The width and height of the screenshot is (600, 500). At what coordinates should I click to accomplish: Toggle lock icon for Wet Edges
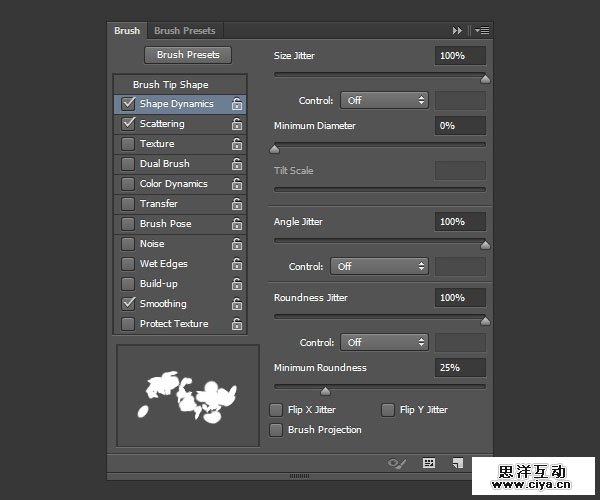point(237,264)
